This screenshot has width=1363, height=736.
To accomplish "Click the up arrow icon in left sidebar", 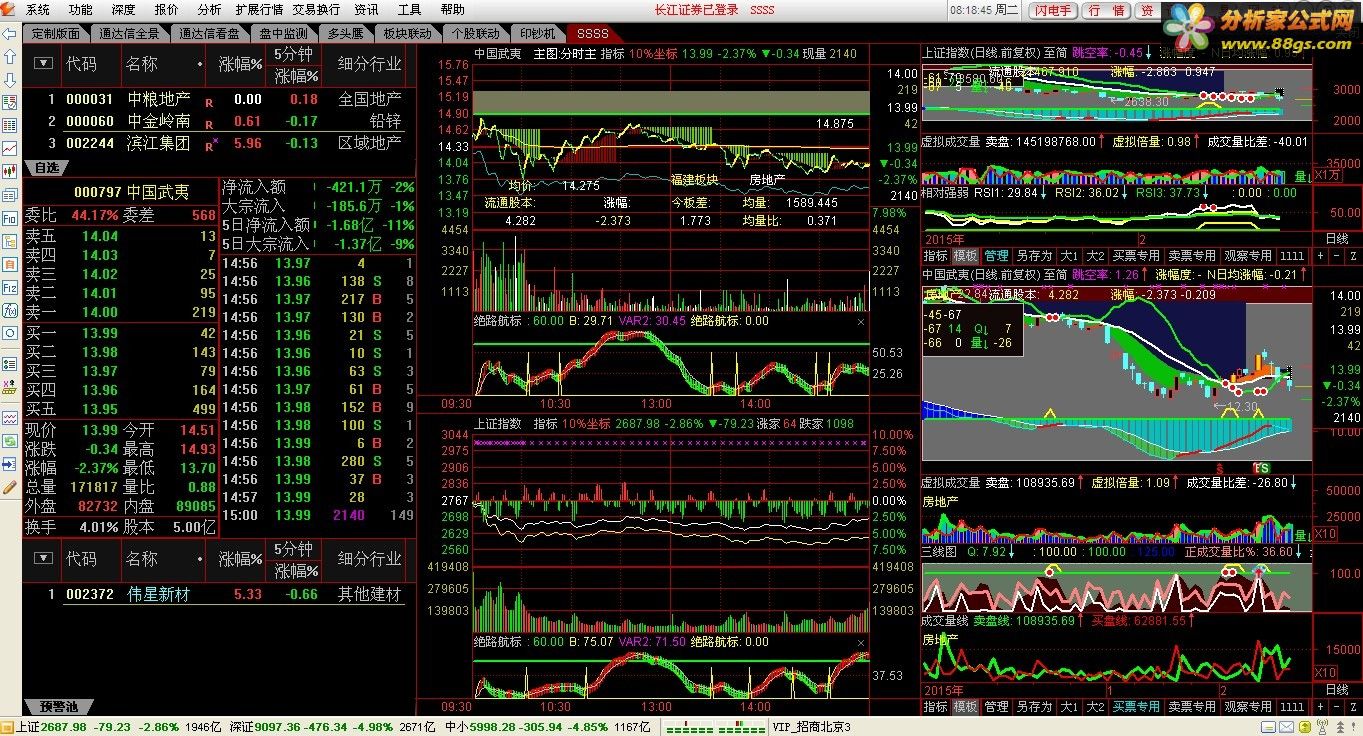I will tap(11, 56).
